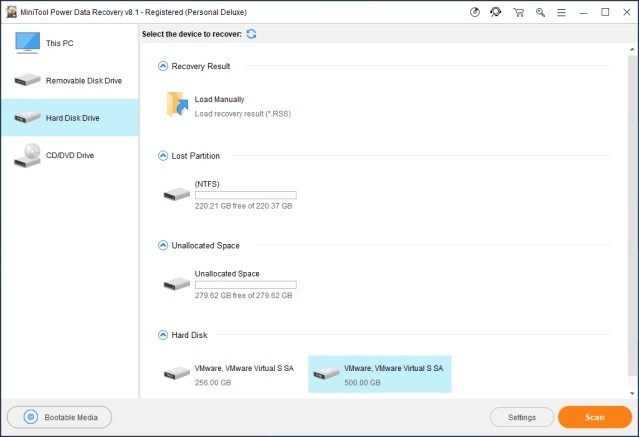The width and height of the screenshot is (639, 437).
Task: Select the 256.00 GB VMware disk icon
Action: [176, 373]
